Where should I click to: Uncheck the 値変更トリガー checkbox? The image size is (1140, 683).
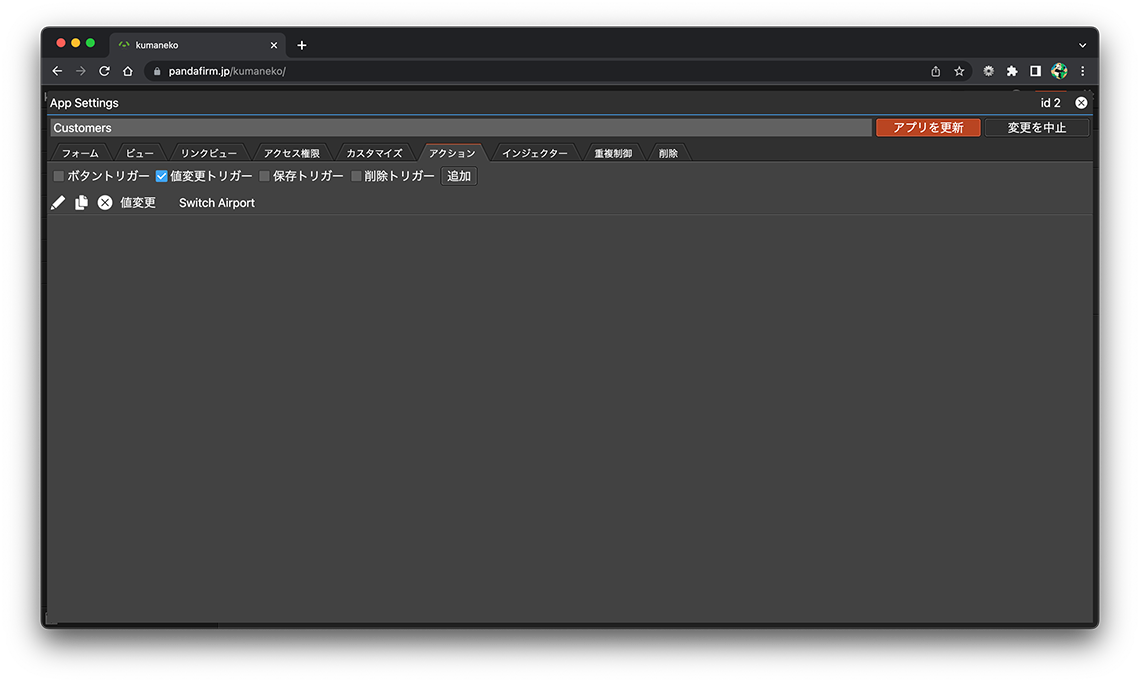161,176
